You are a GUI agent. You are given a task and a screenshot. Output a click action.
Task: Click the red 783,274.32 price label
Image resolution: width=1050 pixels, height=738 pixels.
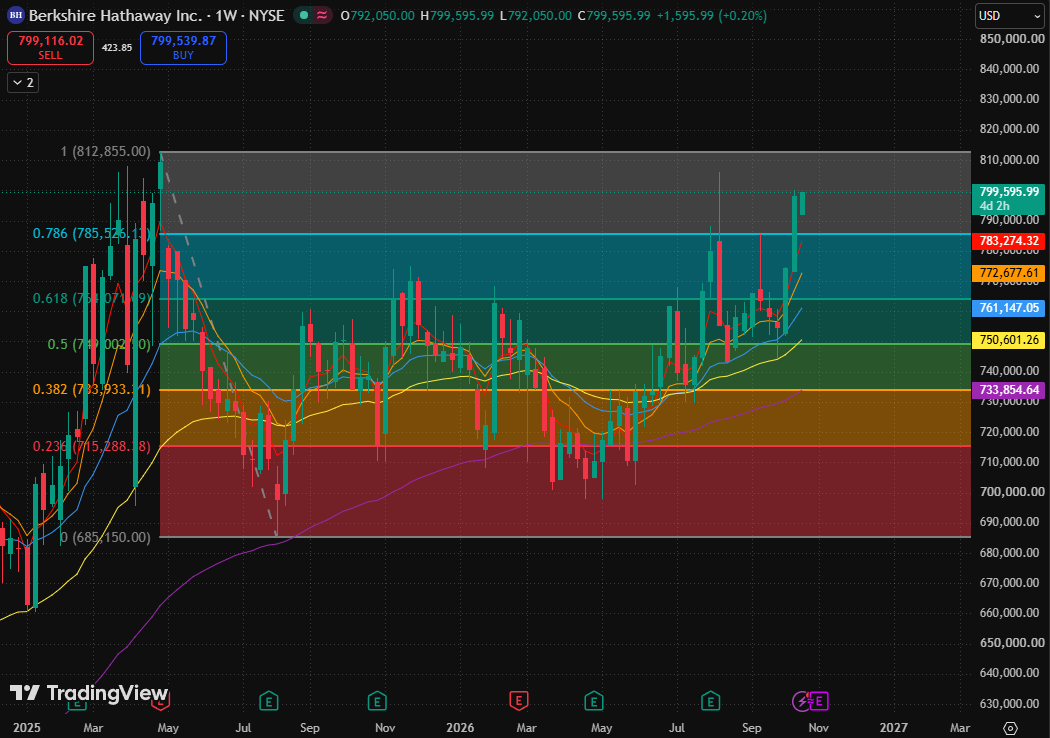pos(1008,241)
